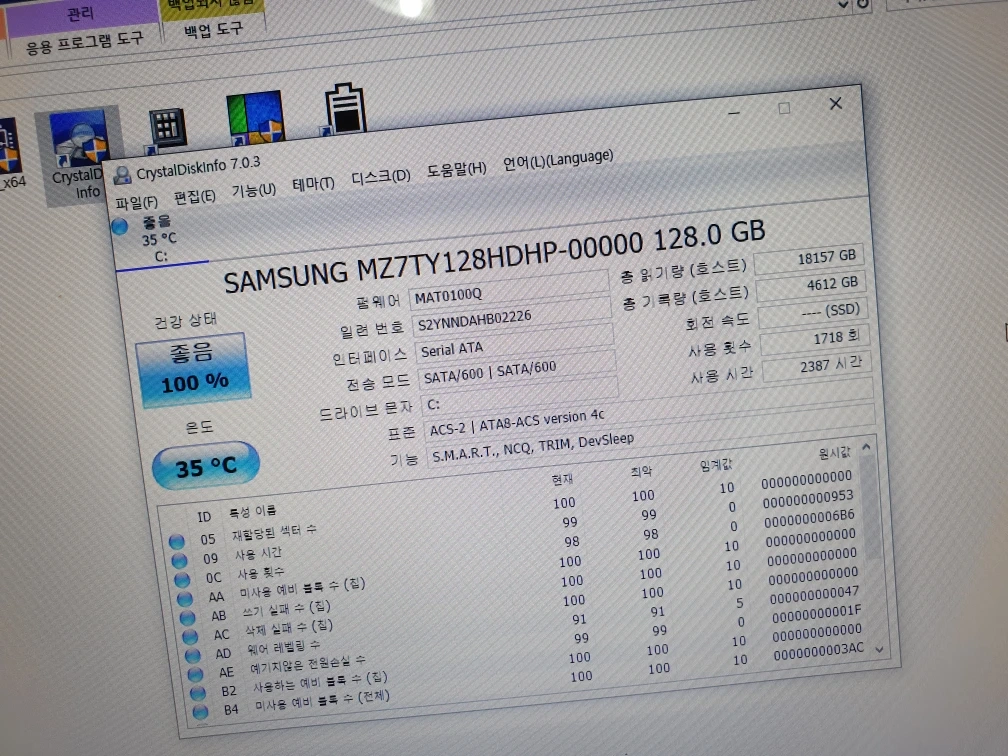The image size is (1008, 756).
Task: Click the total host reads value 18157 GB
Action: (x=809, y=259)
